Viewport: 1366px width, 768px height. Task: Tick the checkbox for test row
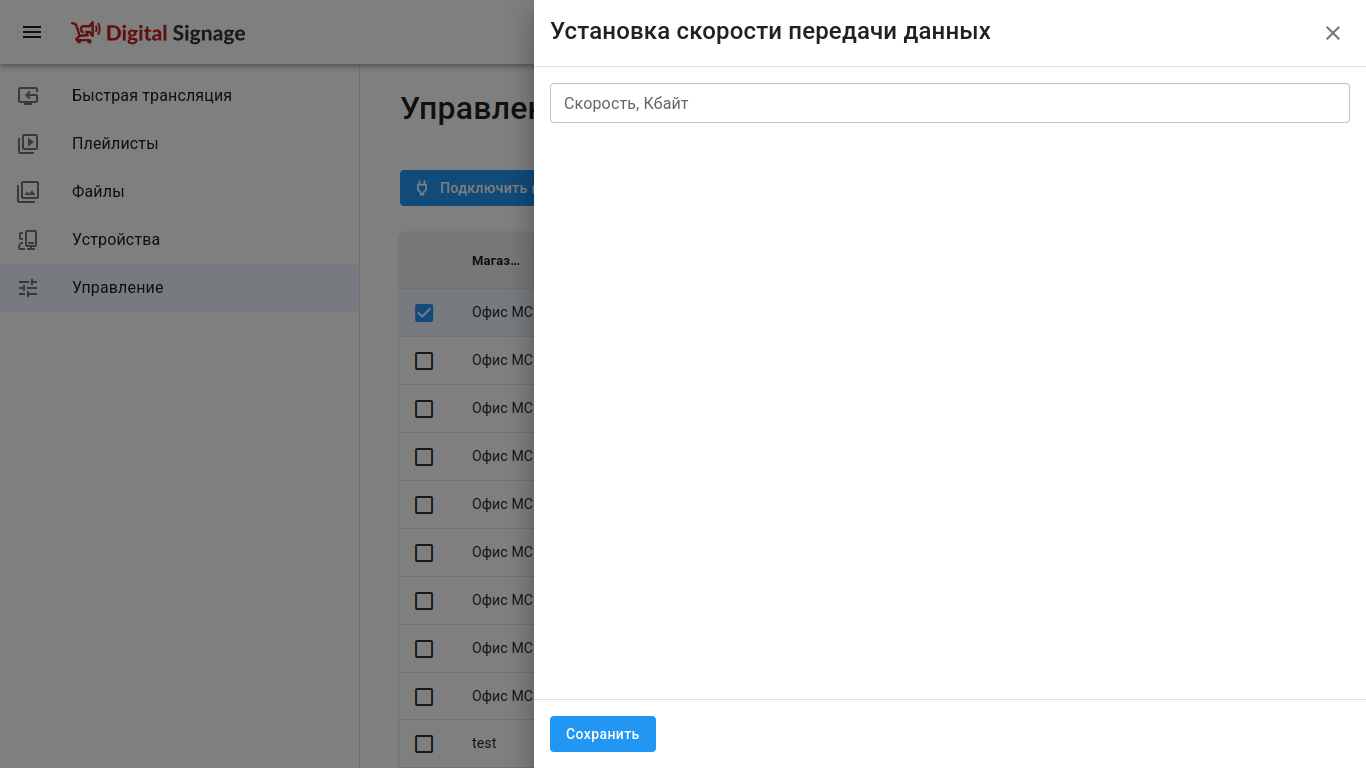(x=424, y=744)
